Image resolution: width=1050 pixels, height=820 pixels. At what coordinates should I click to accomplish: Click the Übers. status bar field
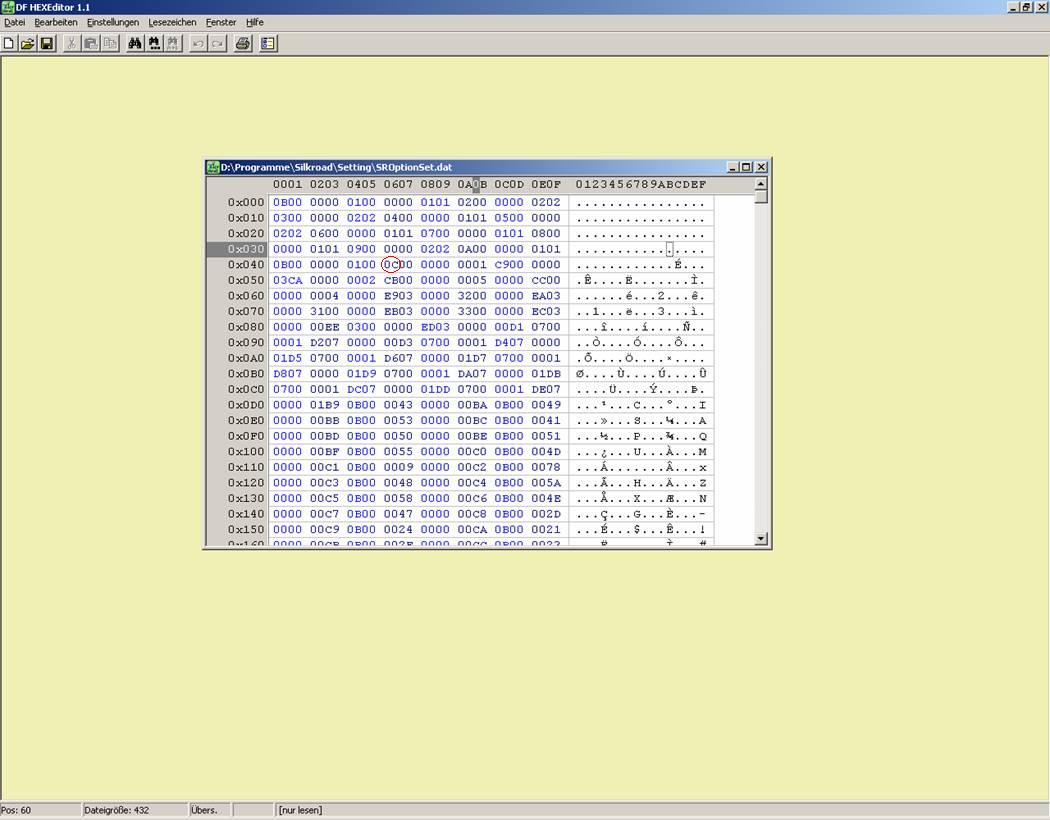tap(204, 810)
